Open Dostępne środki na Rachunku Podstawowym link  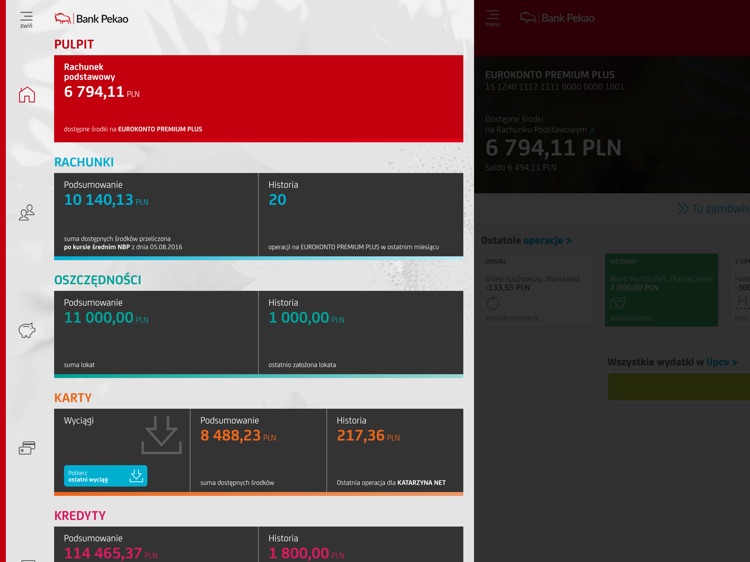point(540,124)
